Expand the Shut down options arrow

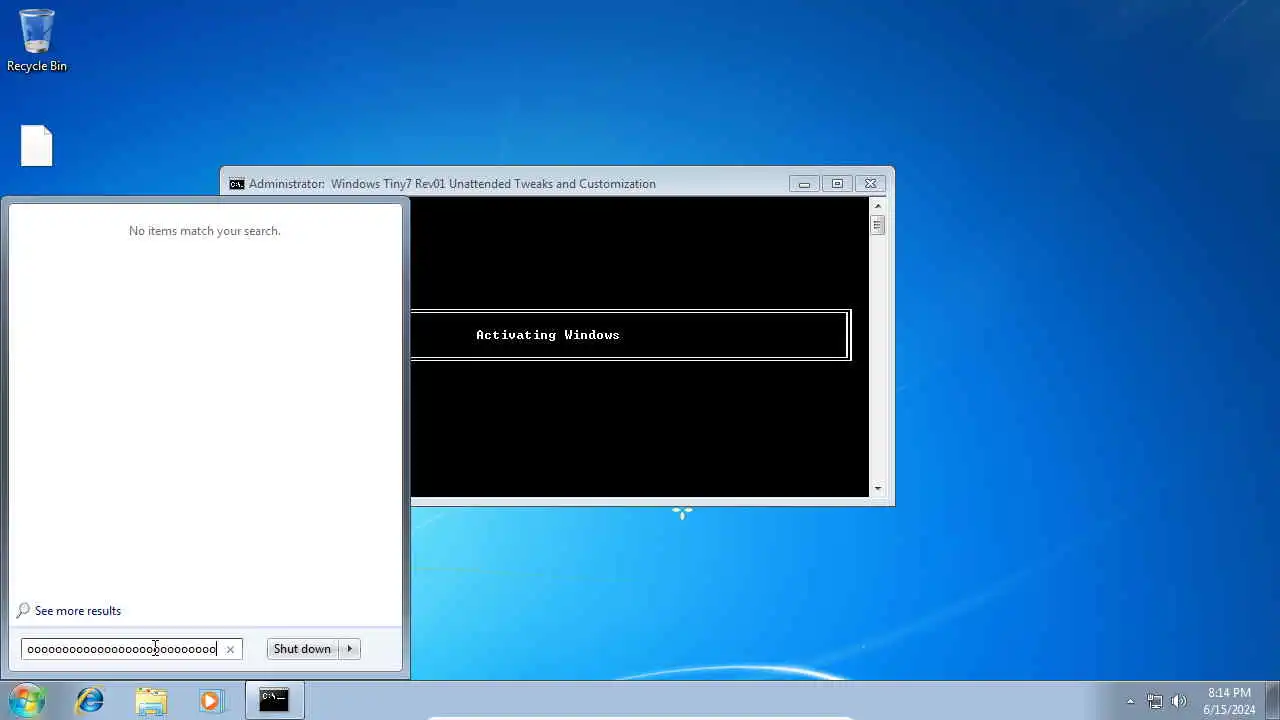pos(349,649)
